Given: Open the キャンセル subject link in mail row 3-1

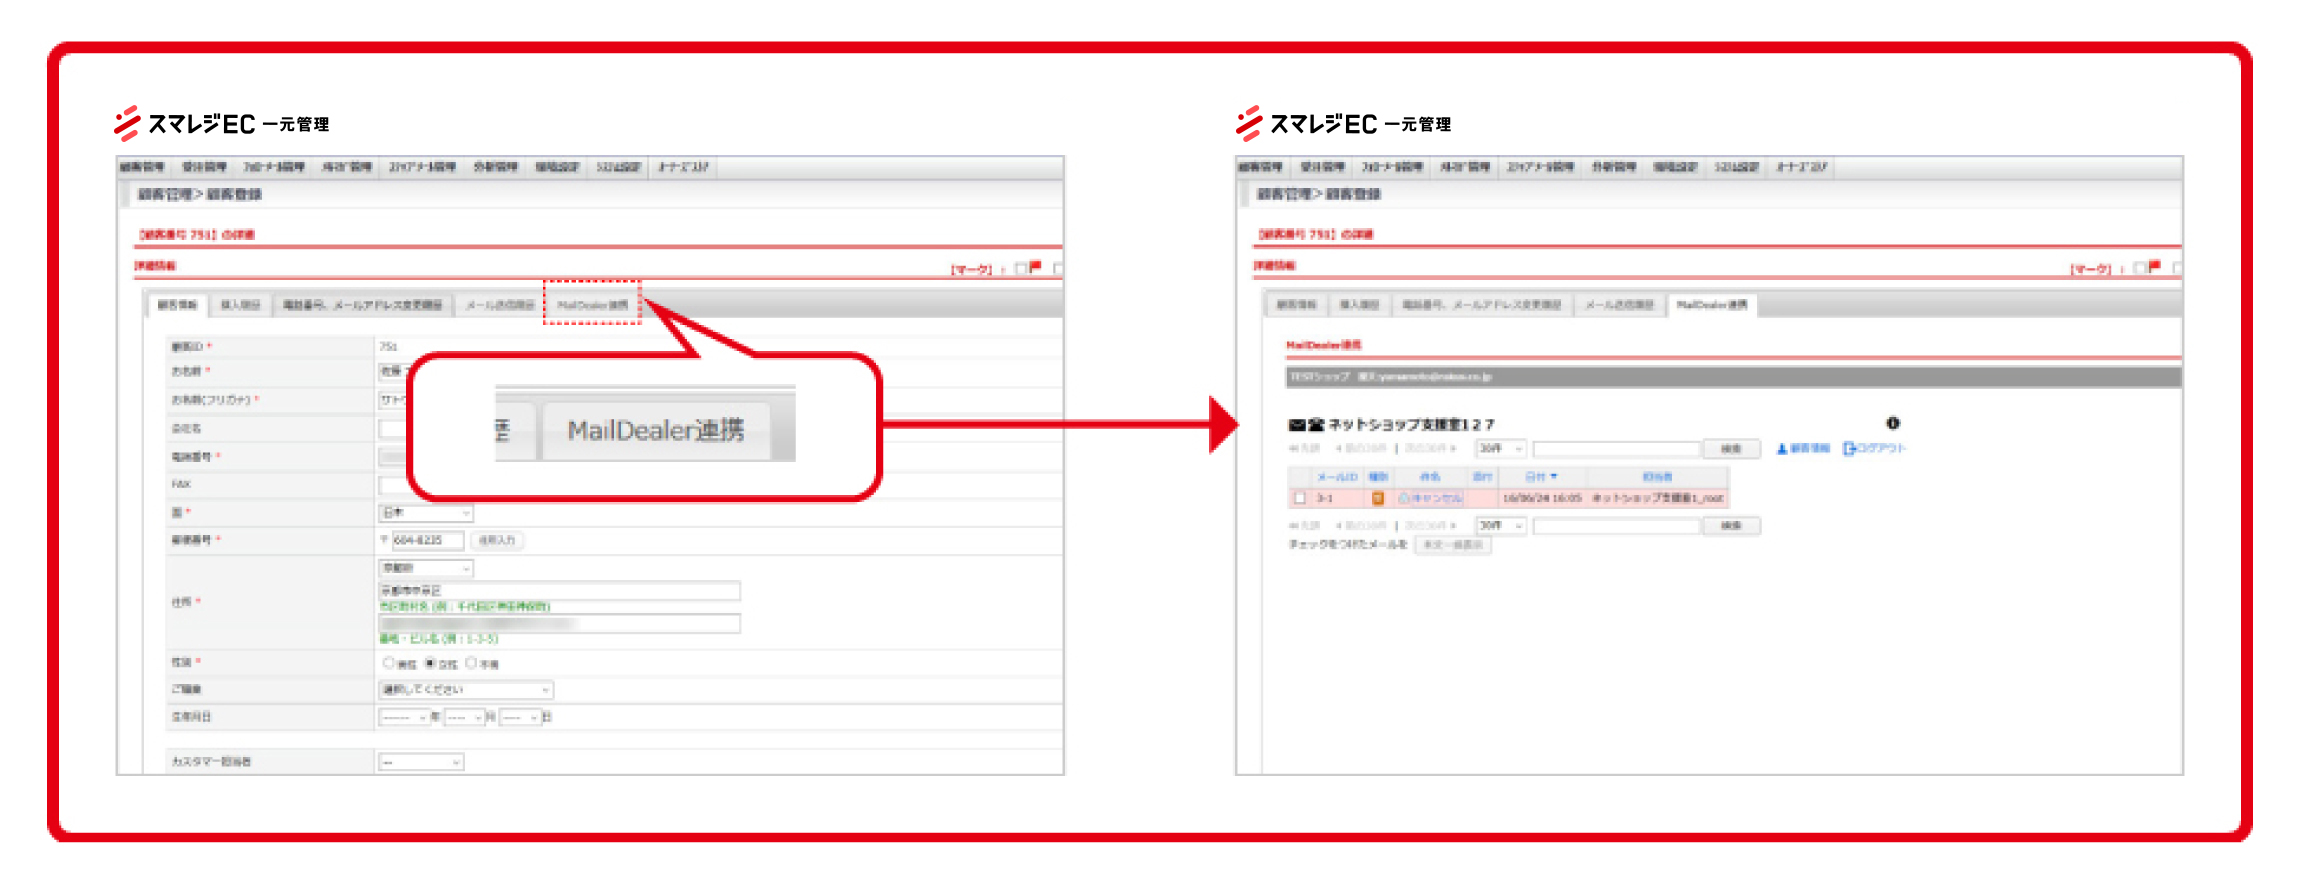Looking at the screenshot, I should 1436,498.
